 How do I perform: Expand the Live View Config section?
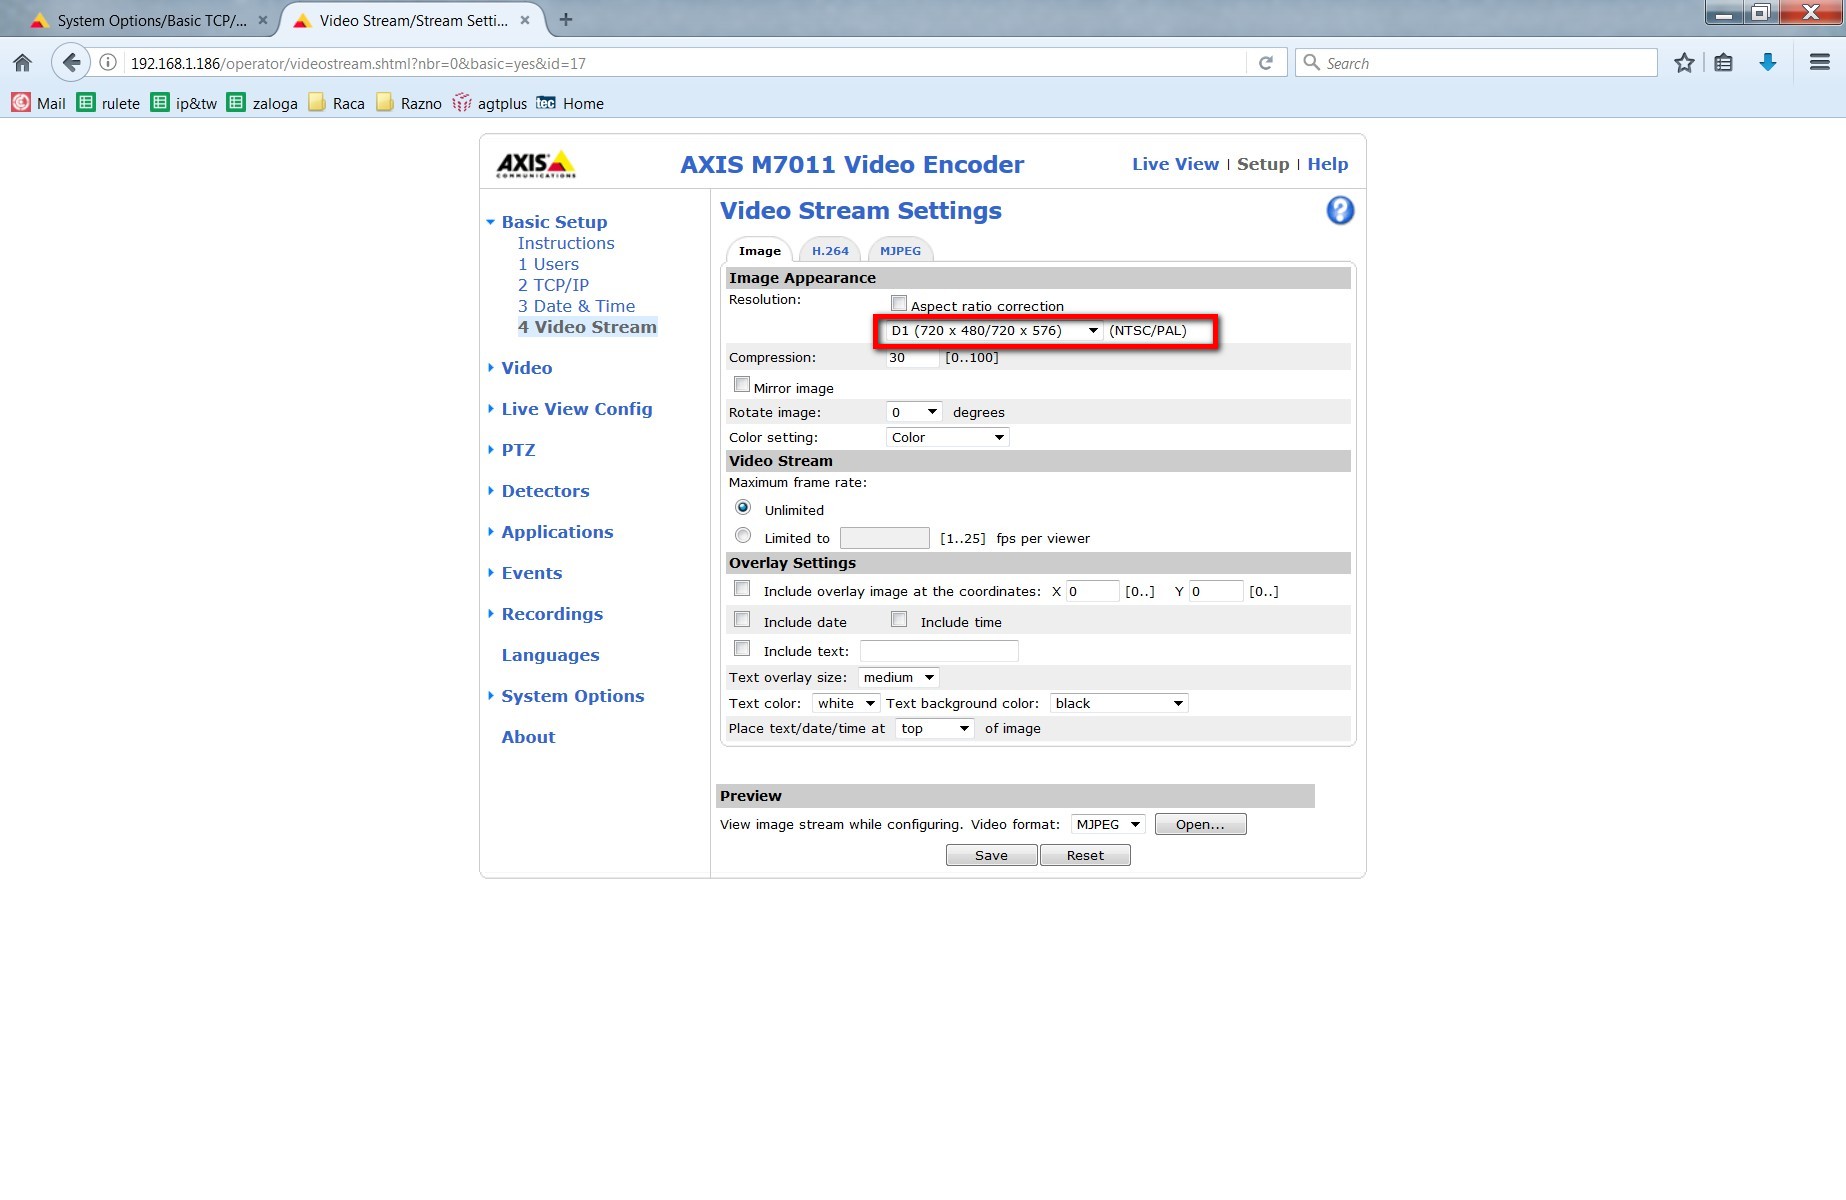[577, 409]
